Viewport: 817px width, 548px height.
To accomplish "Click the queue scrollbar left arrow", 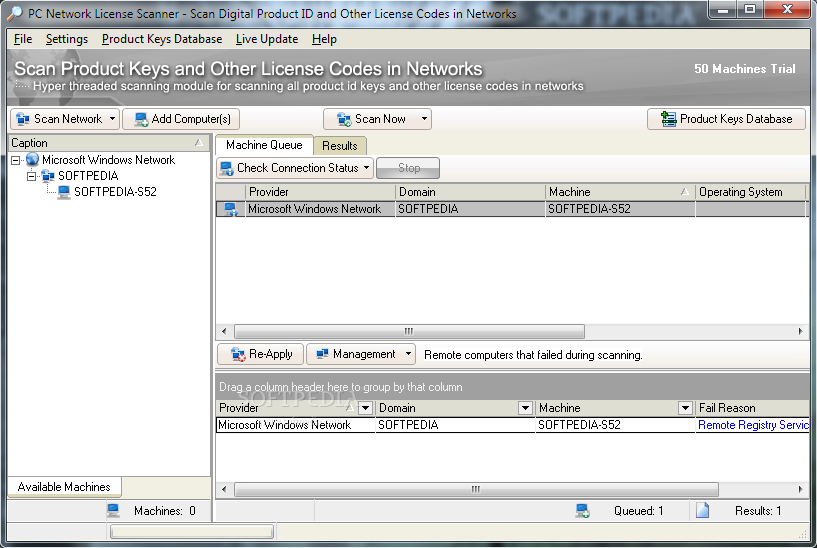I will (x=224, y=331).
